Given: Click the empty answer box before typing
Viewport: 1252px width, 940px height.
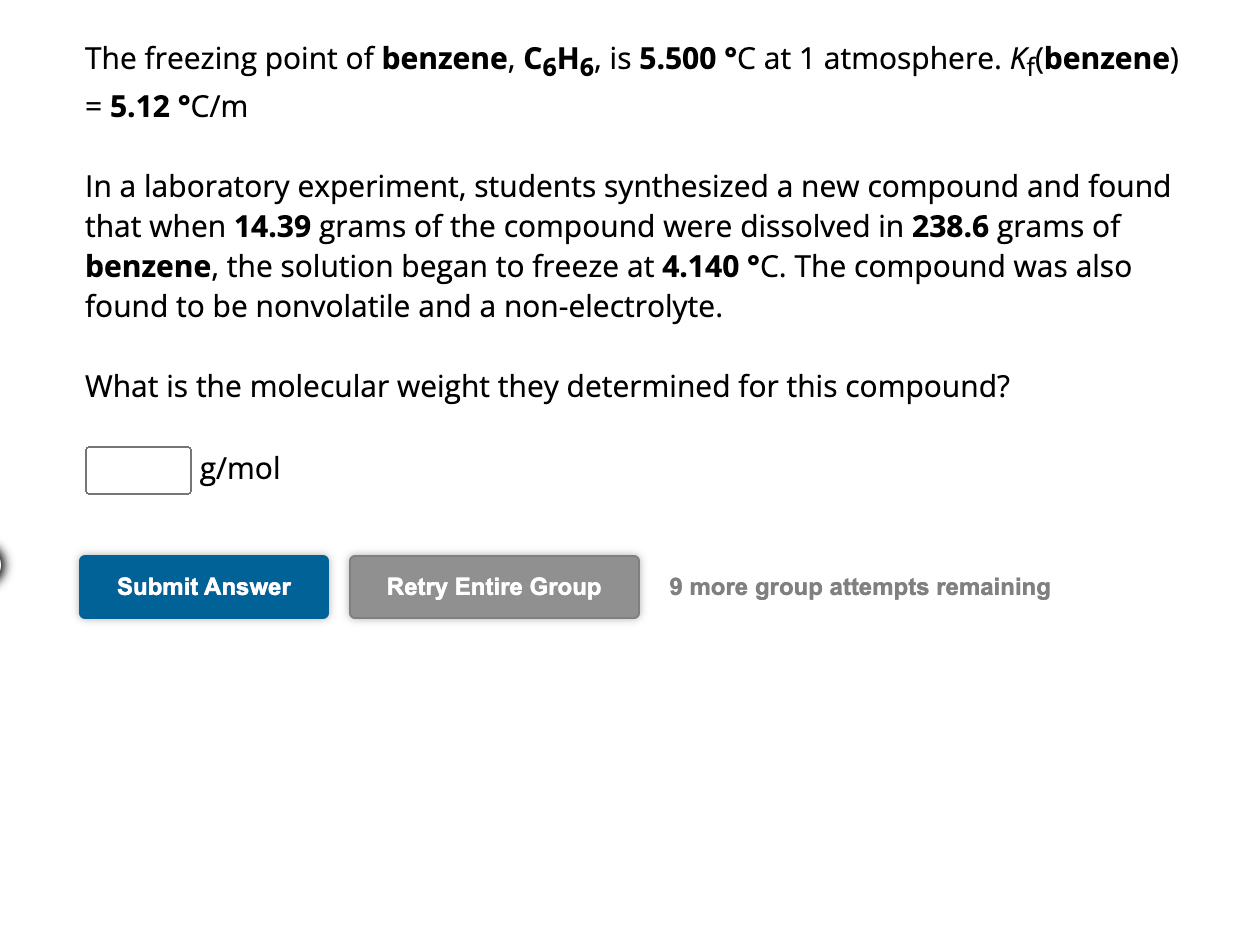Looking at the screenshot, I should pos(137,469).
